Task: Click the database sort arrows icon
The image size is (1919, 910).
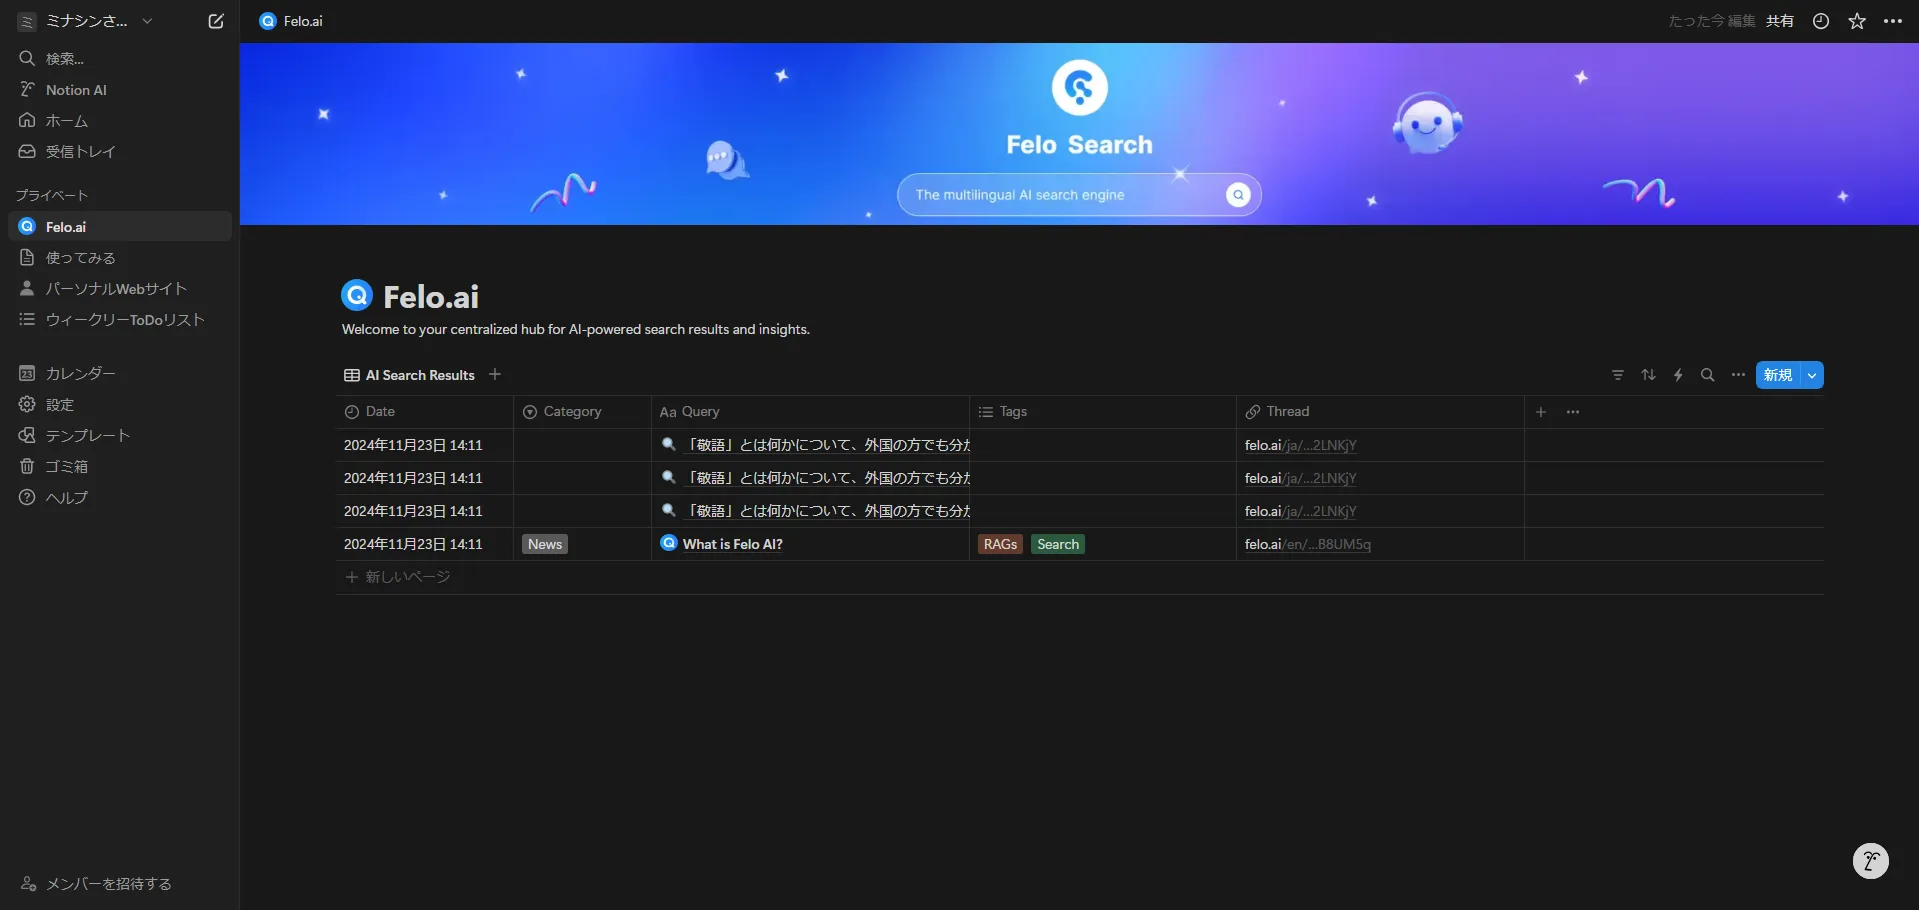Action: pos(1648,375)
